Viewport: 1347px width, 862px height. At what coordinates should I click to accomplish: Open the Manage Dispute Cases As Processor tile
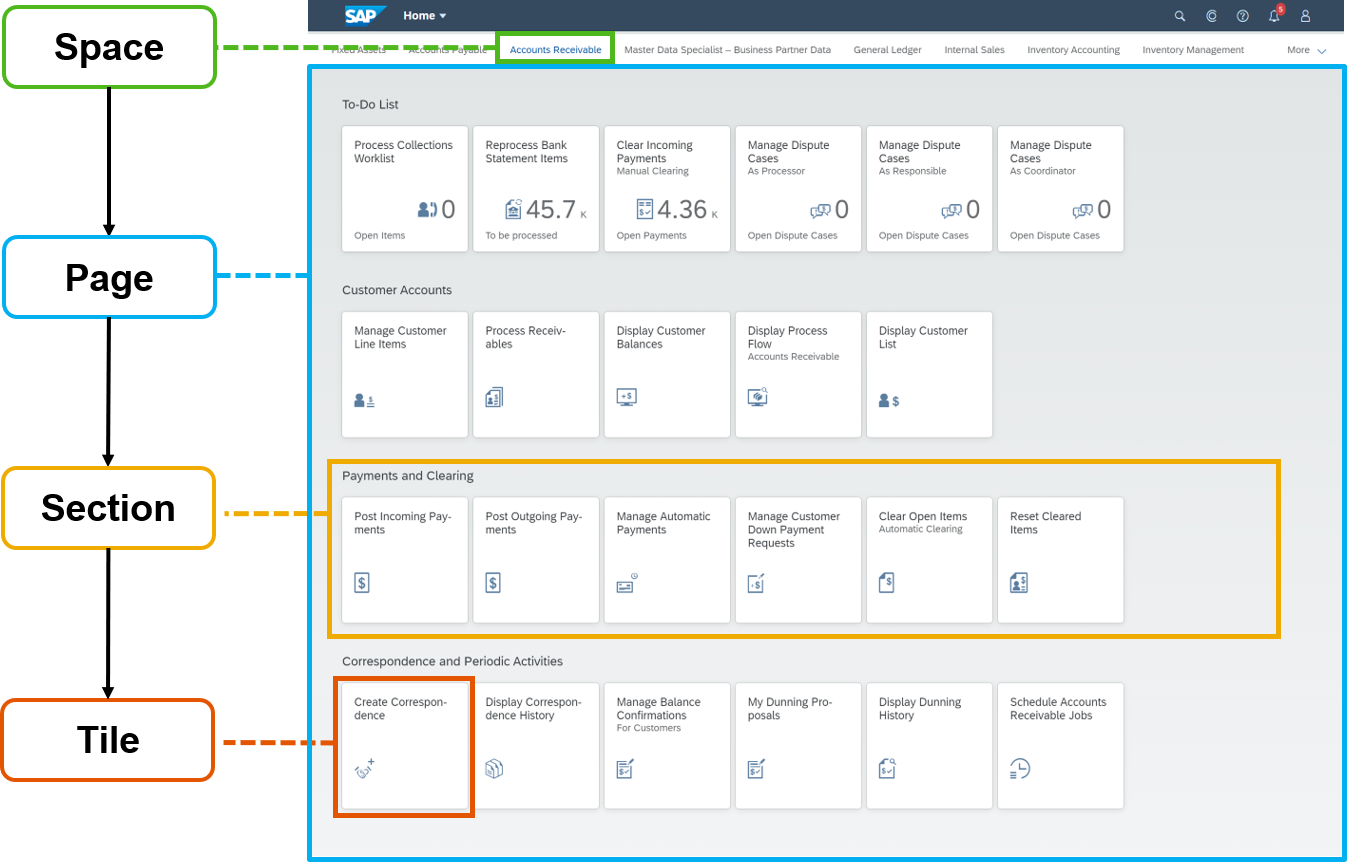tap(798, 188)
